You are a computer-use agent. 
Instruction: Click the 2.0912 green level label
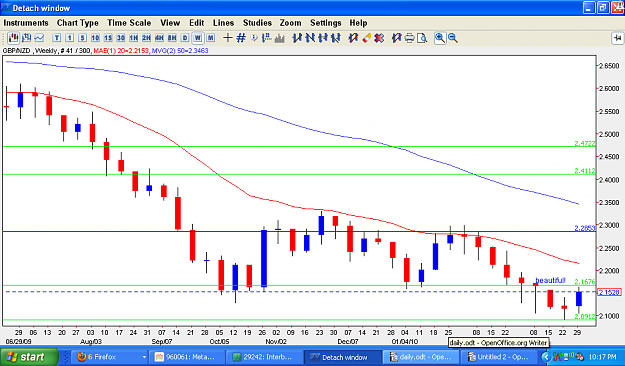tap(584, 316)
